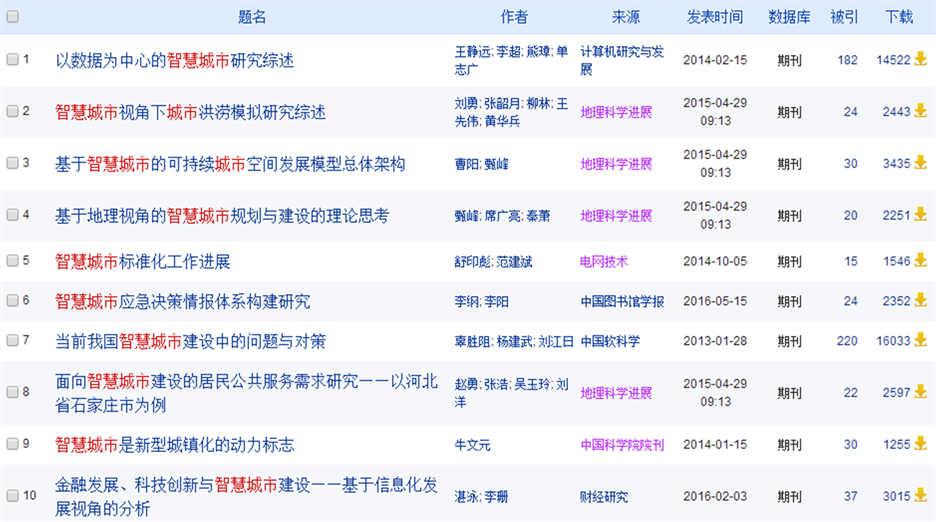Screen dimensions: 936x522
Task: Tick the checkbox of result 10
Action: [x=12, y=496]
